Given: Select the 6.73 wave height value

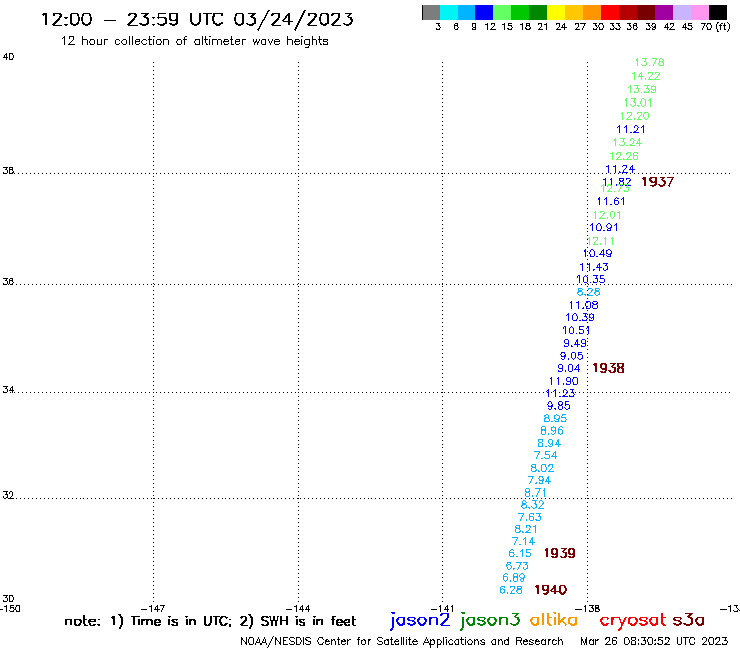Looking at the screenshot, I should [517, 566].
